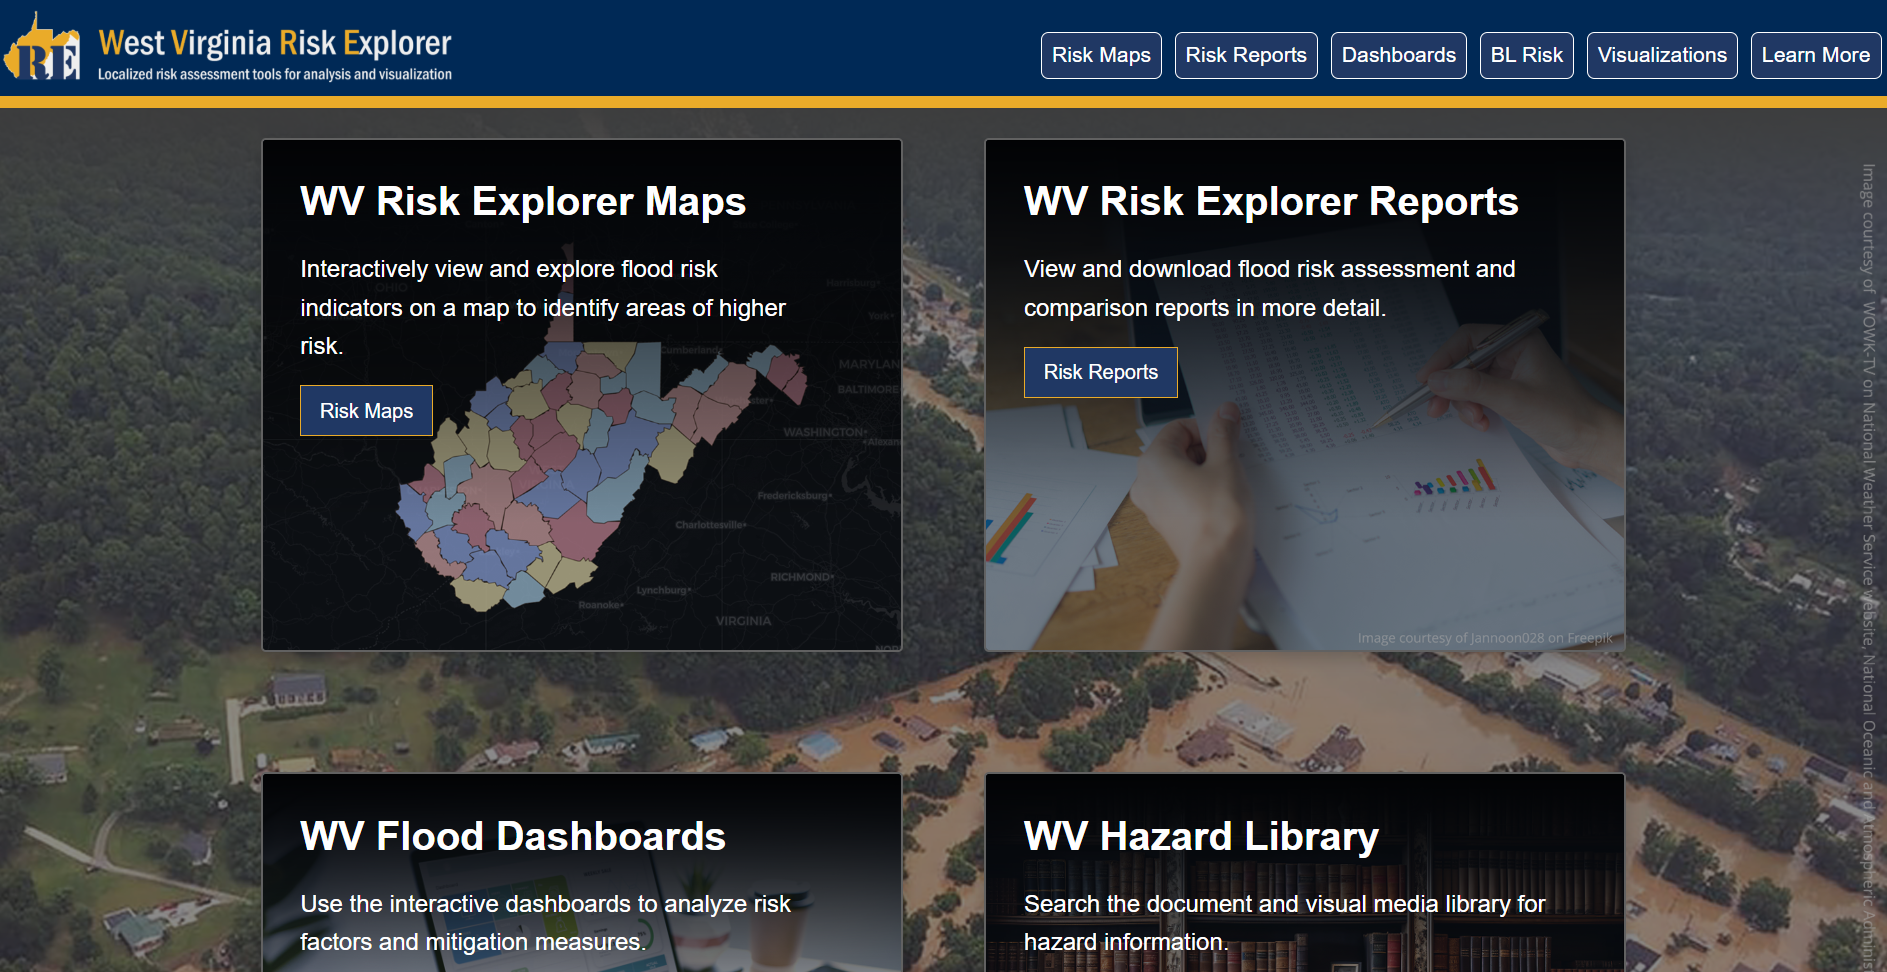Open the West Virginia Risk Explorer title link

coord(275,43)
